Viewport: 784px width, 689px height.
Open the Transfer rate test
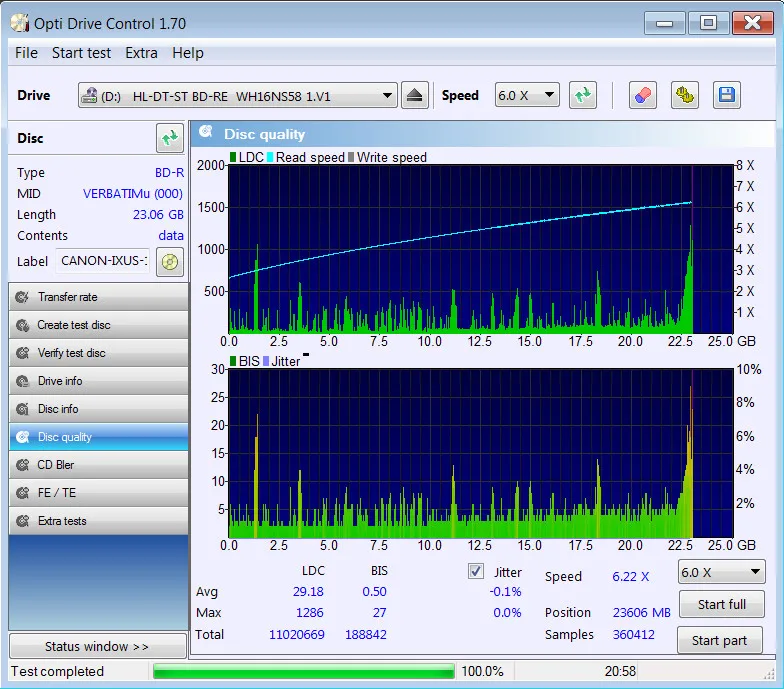click(98, 297)
